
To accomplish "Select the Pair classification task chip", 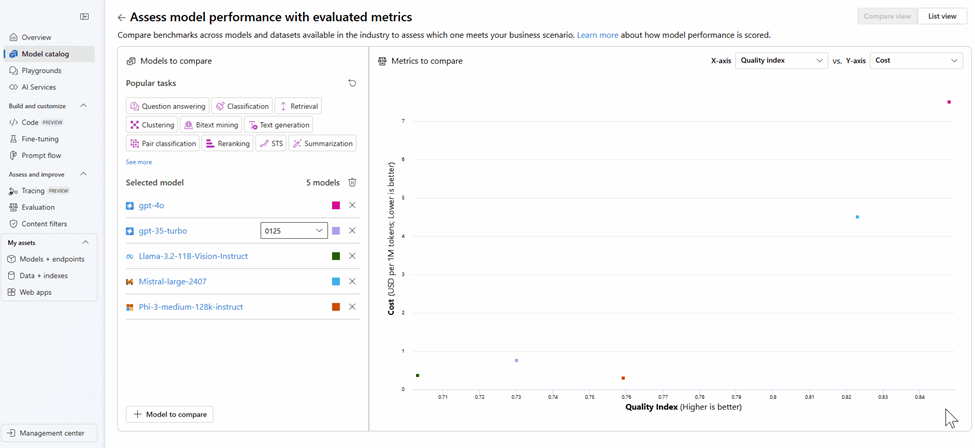I will [162, 144].
